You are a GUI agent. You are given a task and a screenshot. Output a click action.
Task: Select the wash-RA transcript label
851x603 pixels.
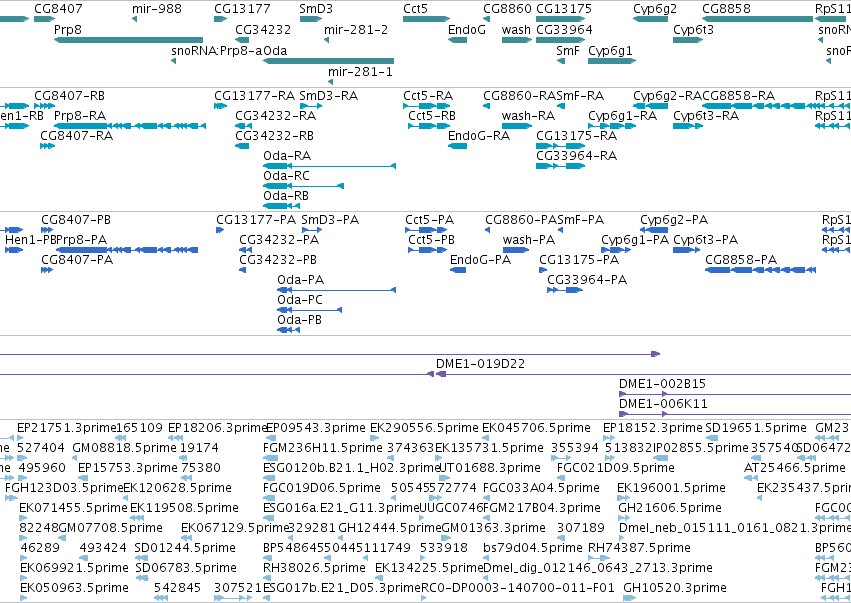tap(528, 116)
